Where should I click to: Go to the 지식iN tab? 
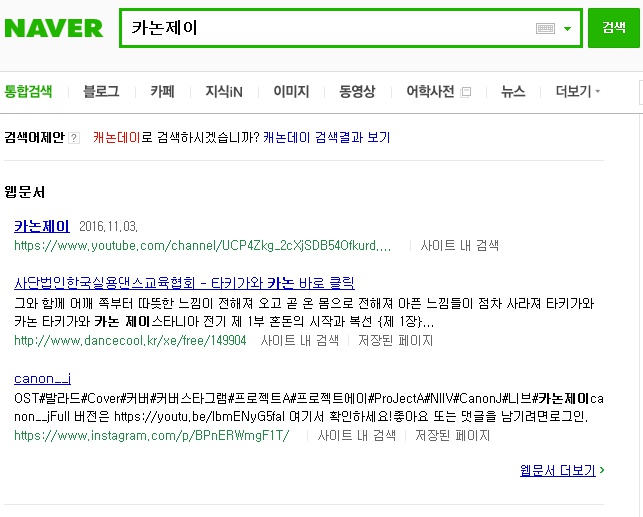[x=224, y=91]
